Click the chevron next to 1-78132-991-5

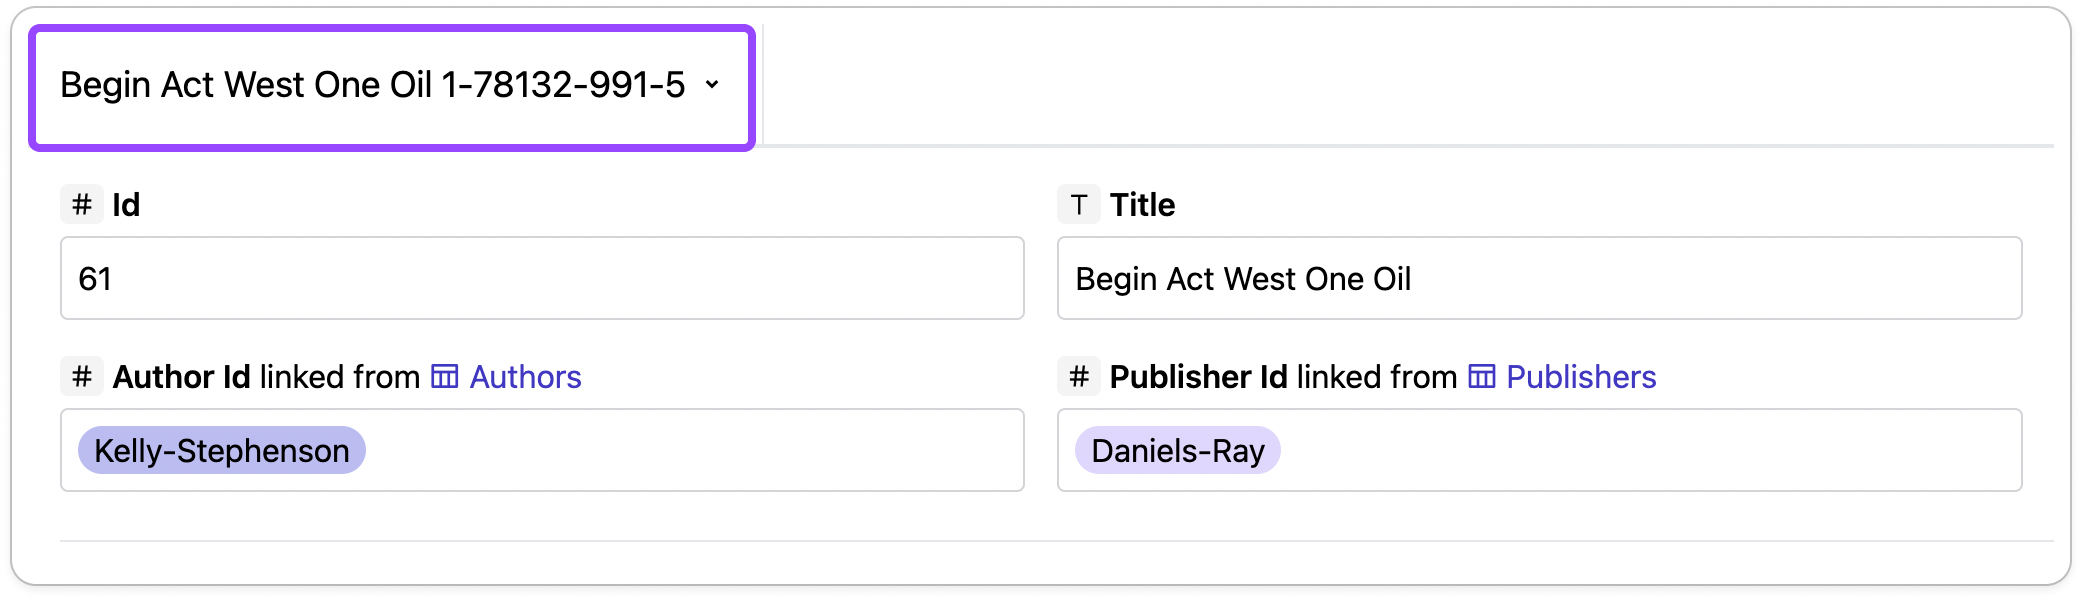[712, 85]
